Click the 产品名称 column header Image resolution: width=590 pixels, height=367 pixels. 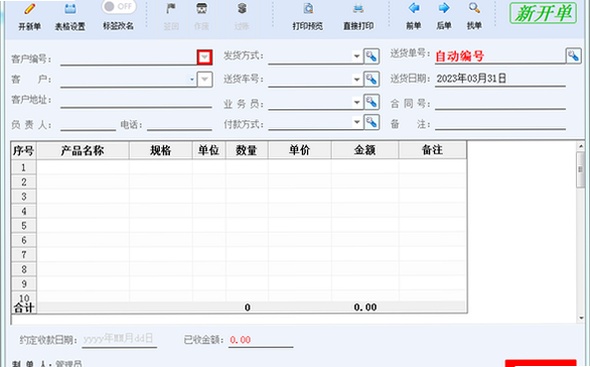point(83,151)
